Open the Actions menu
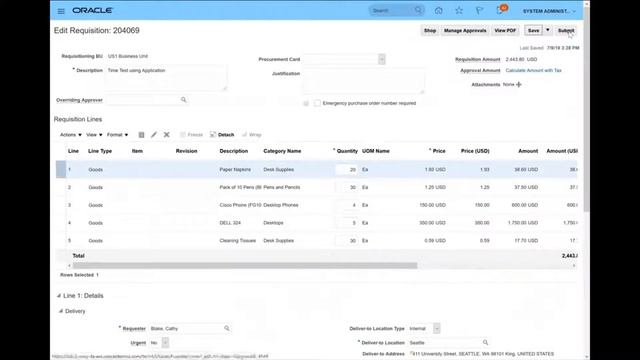640x360 pixels. coord(71,135)
